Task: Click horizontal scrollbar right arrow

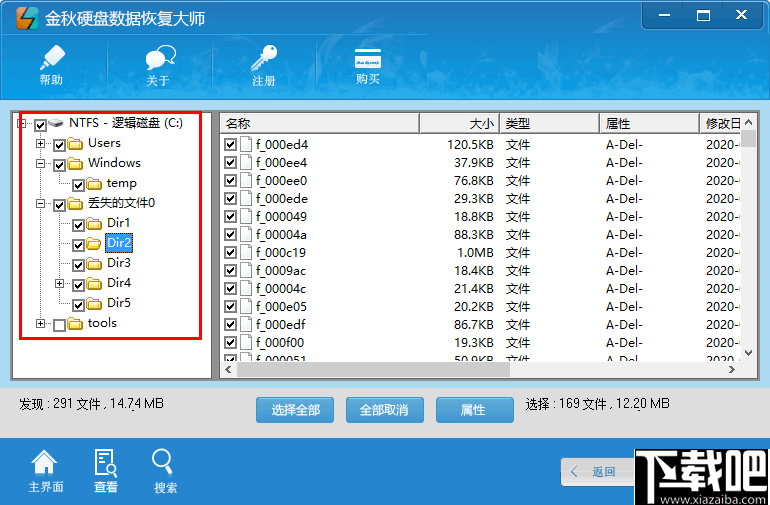Action: (732, 369)
